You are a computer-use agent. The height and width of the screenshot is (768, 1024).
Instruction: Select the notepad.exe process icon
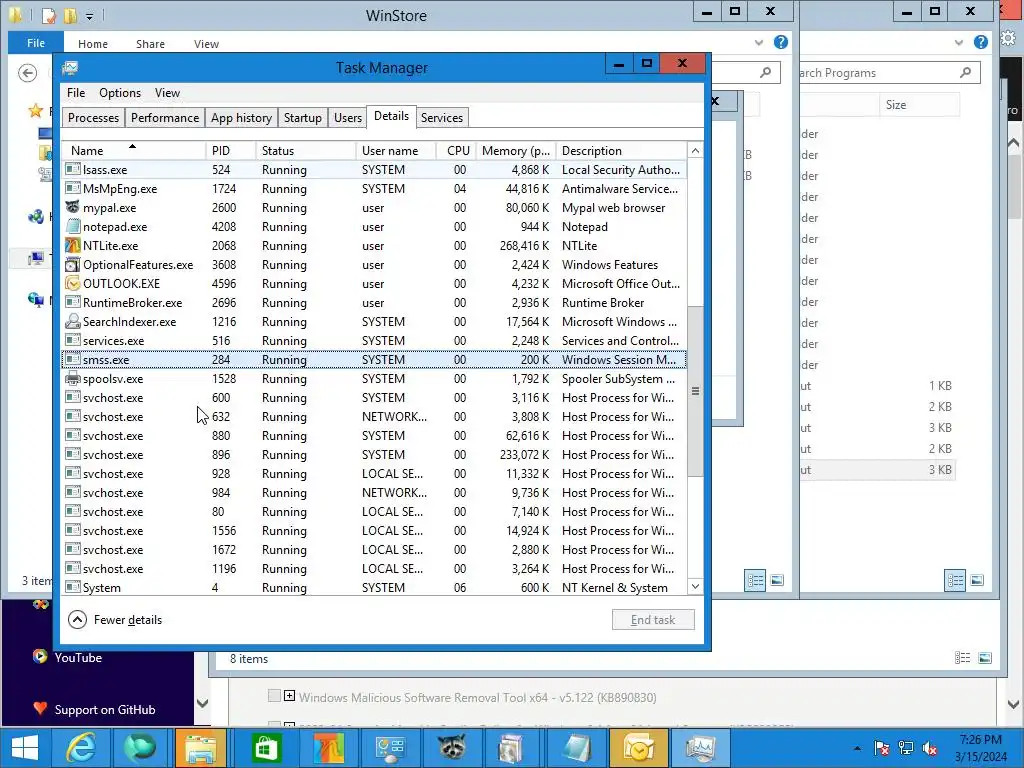(72, 227)
